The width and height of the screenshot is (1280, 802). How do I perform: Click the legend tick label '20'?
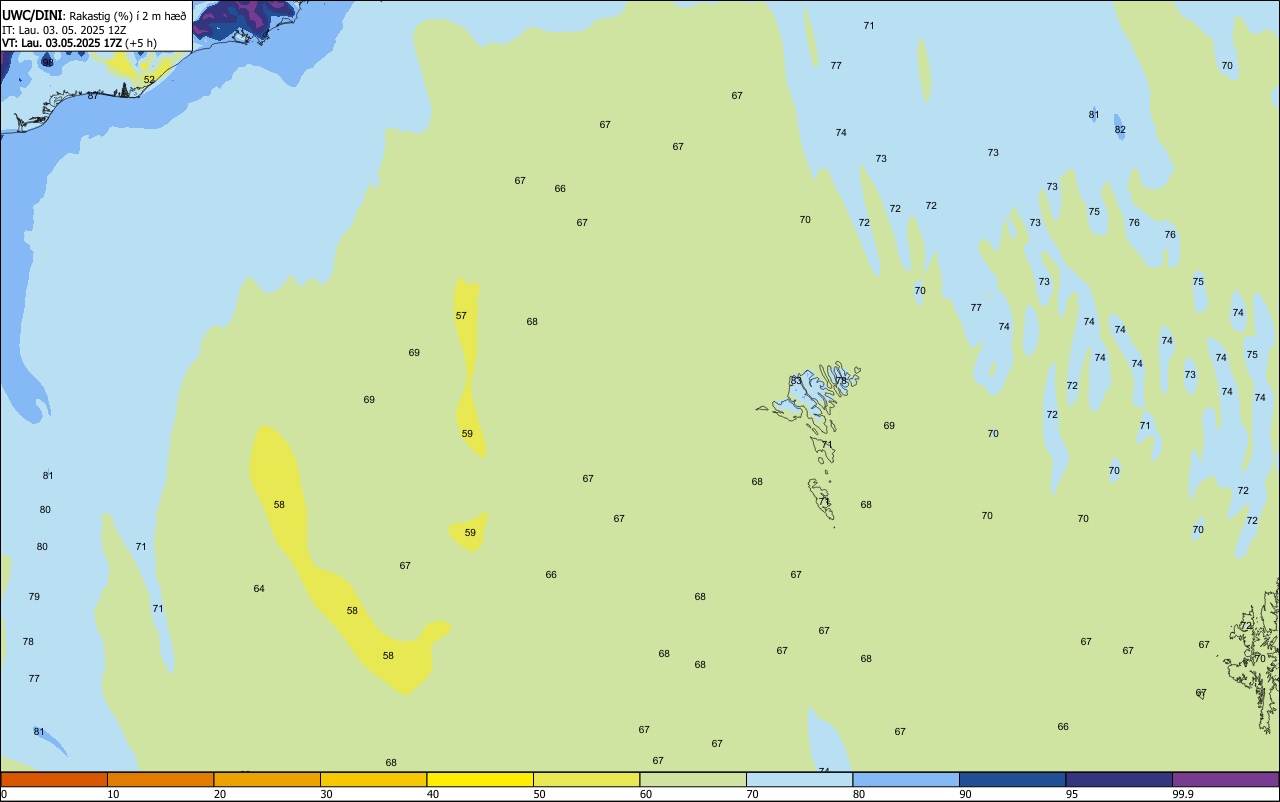[219, 794]
